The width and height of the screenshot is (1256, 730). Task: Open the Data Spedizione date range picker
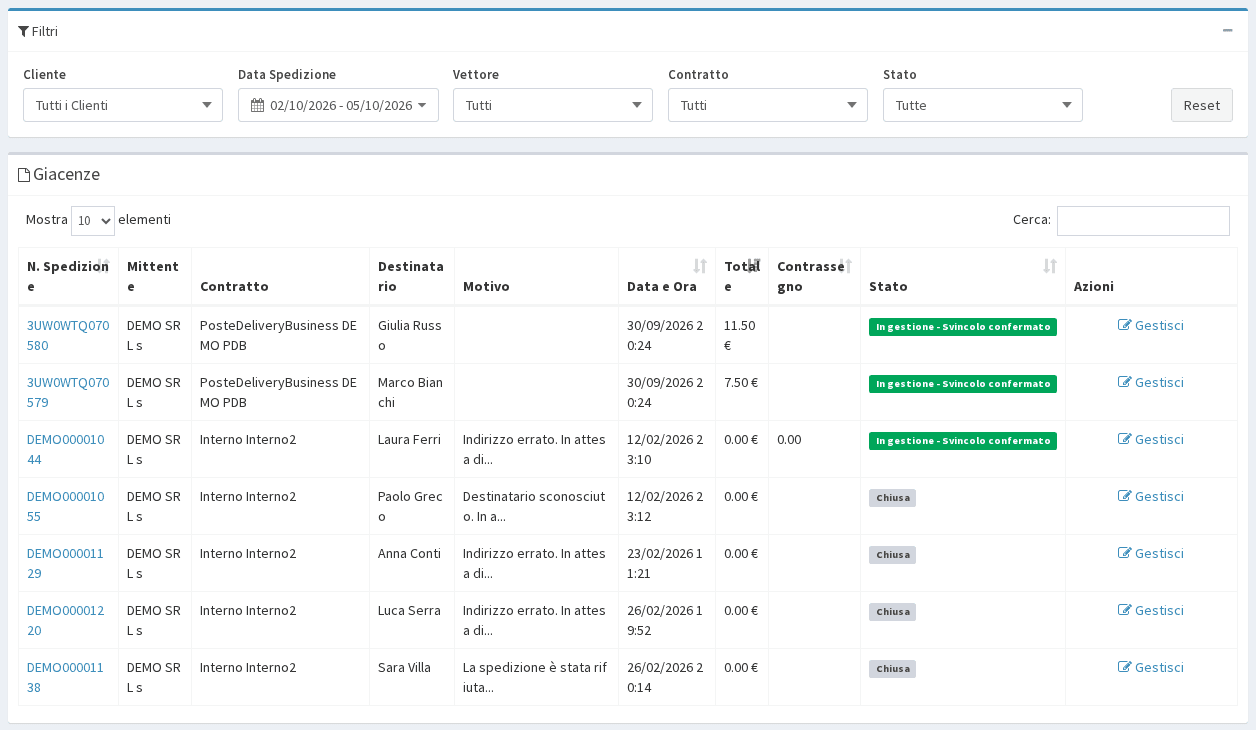(x=338, y=105)
